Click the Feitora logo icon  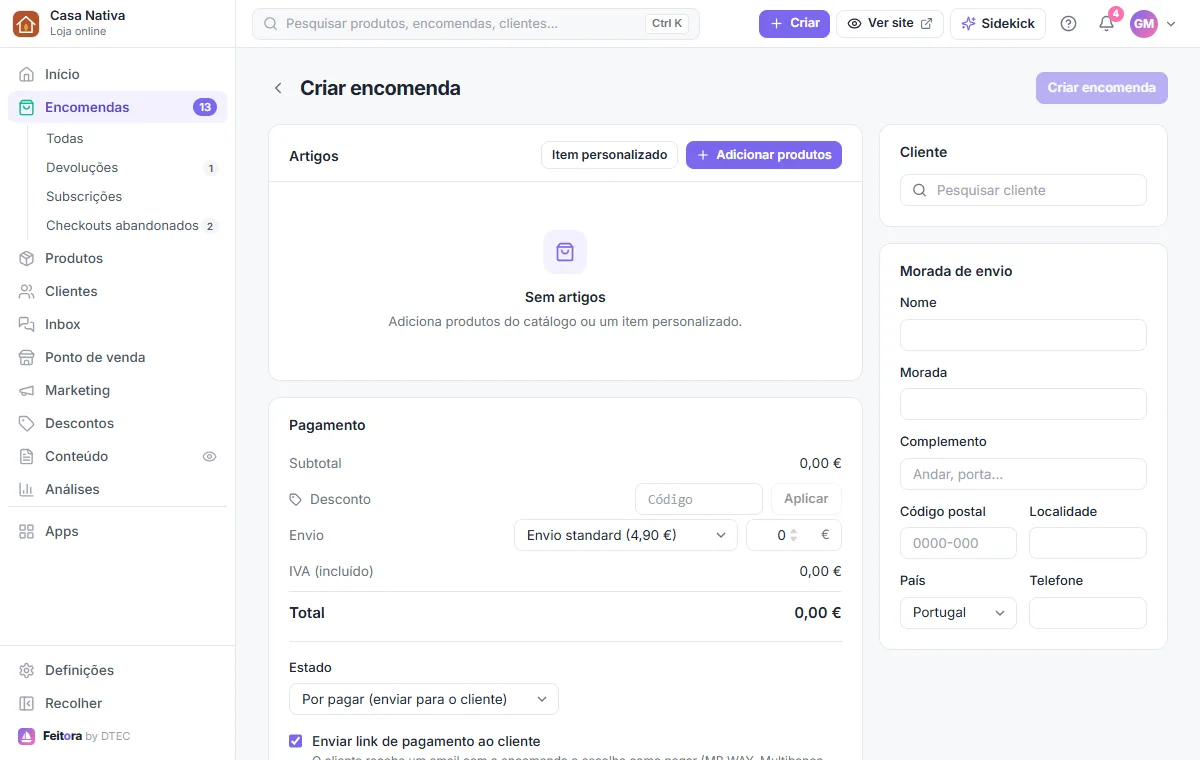[x=26, y=736]
